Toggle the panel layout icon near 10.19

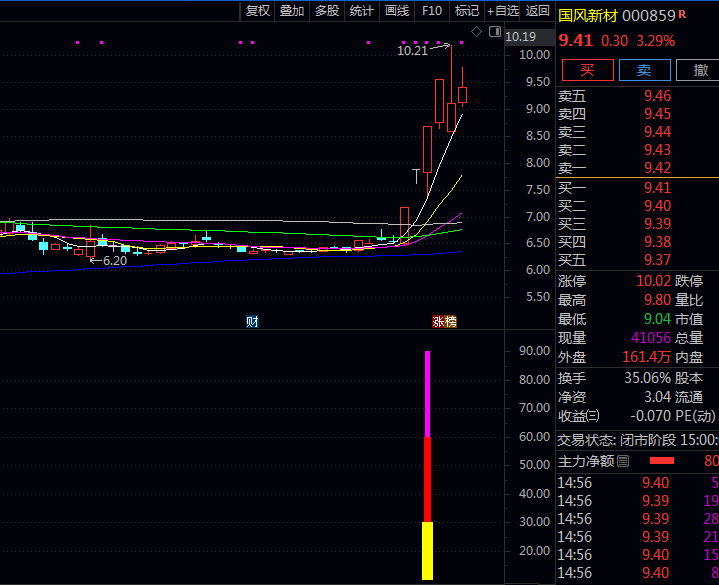click(x=495, y=32)
